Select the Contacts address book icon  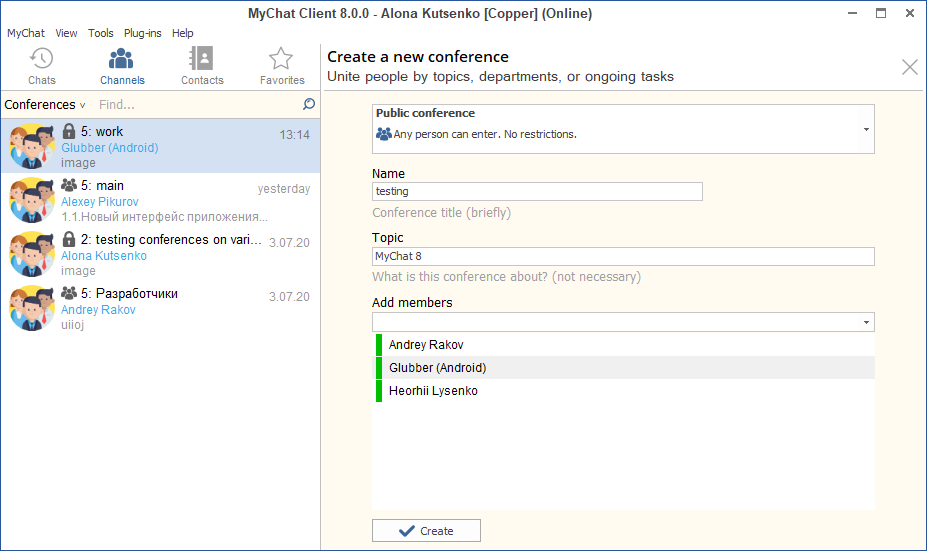(202, 59)
